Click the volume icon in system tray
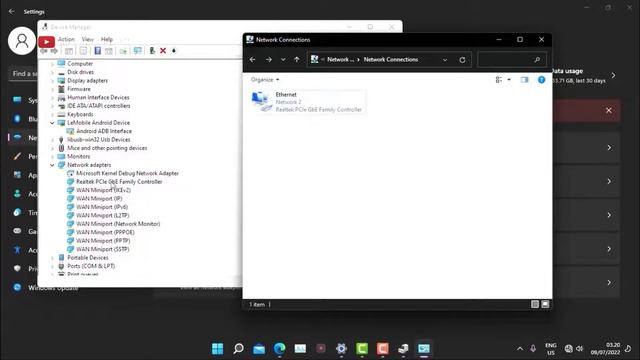The image size is (640, 360). pos(579,349)
